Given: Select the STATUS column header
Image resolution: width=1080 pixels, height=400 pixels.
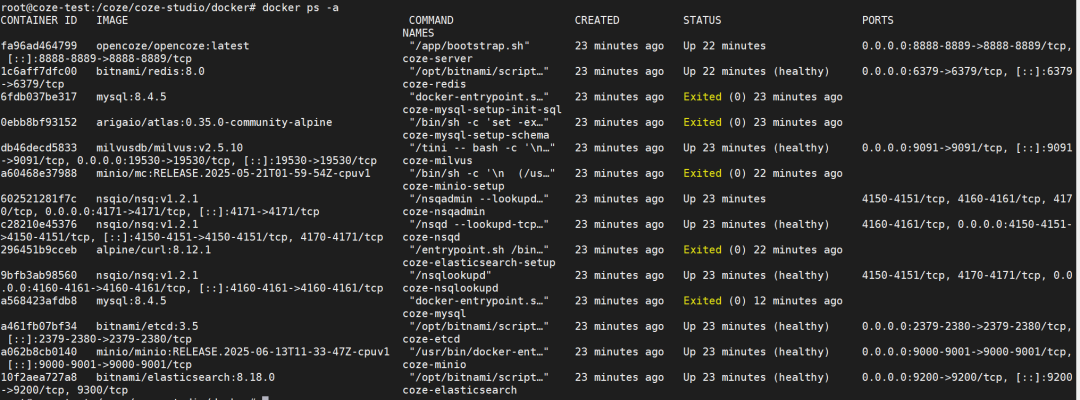Looking at the screenshot, I should tap(703, 21).
